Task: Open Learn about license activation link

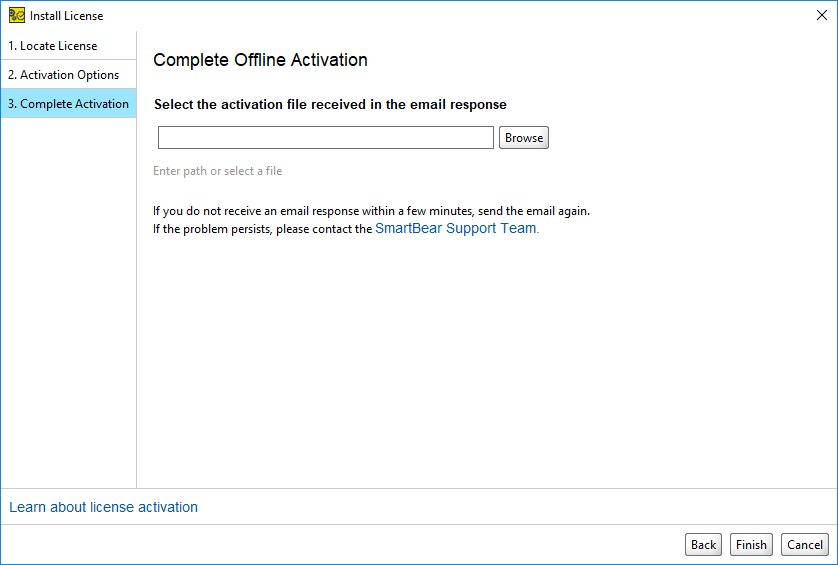Action: (103, 507)
